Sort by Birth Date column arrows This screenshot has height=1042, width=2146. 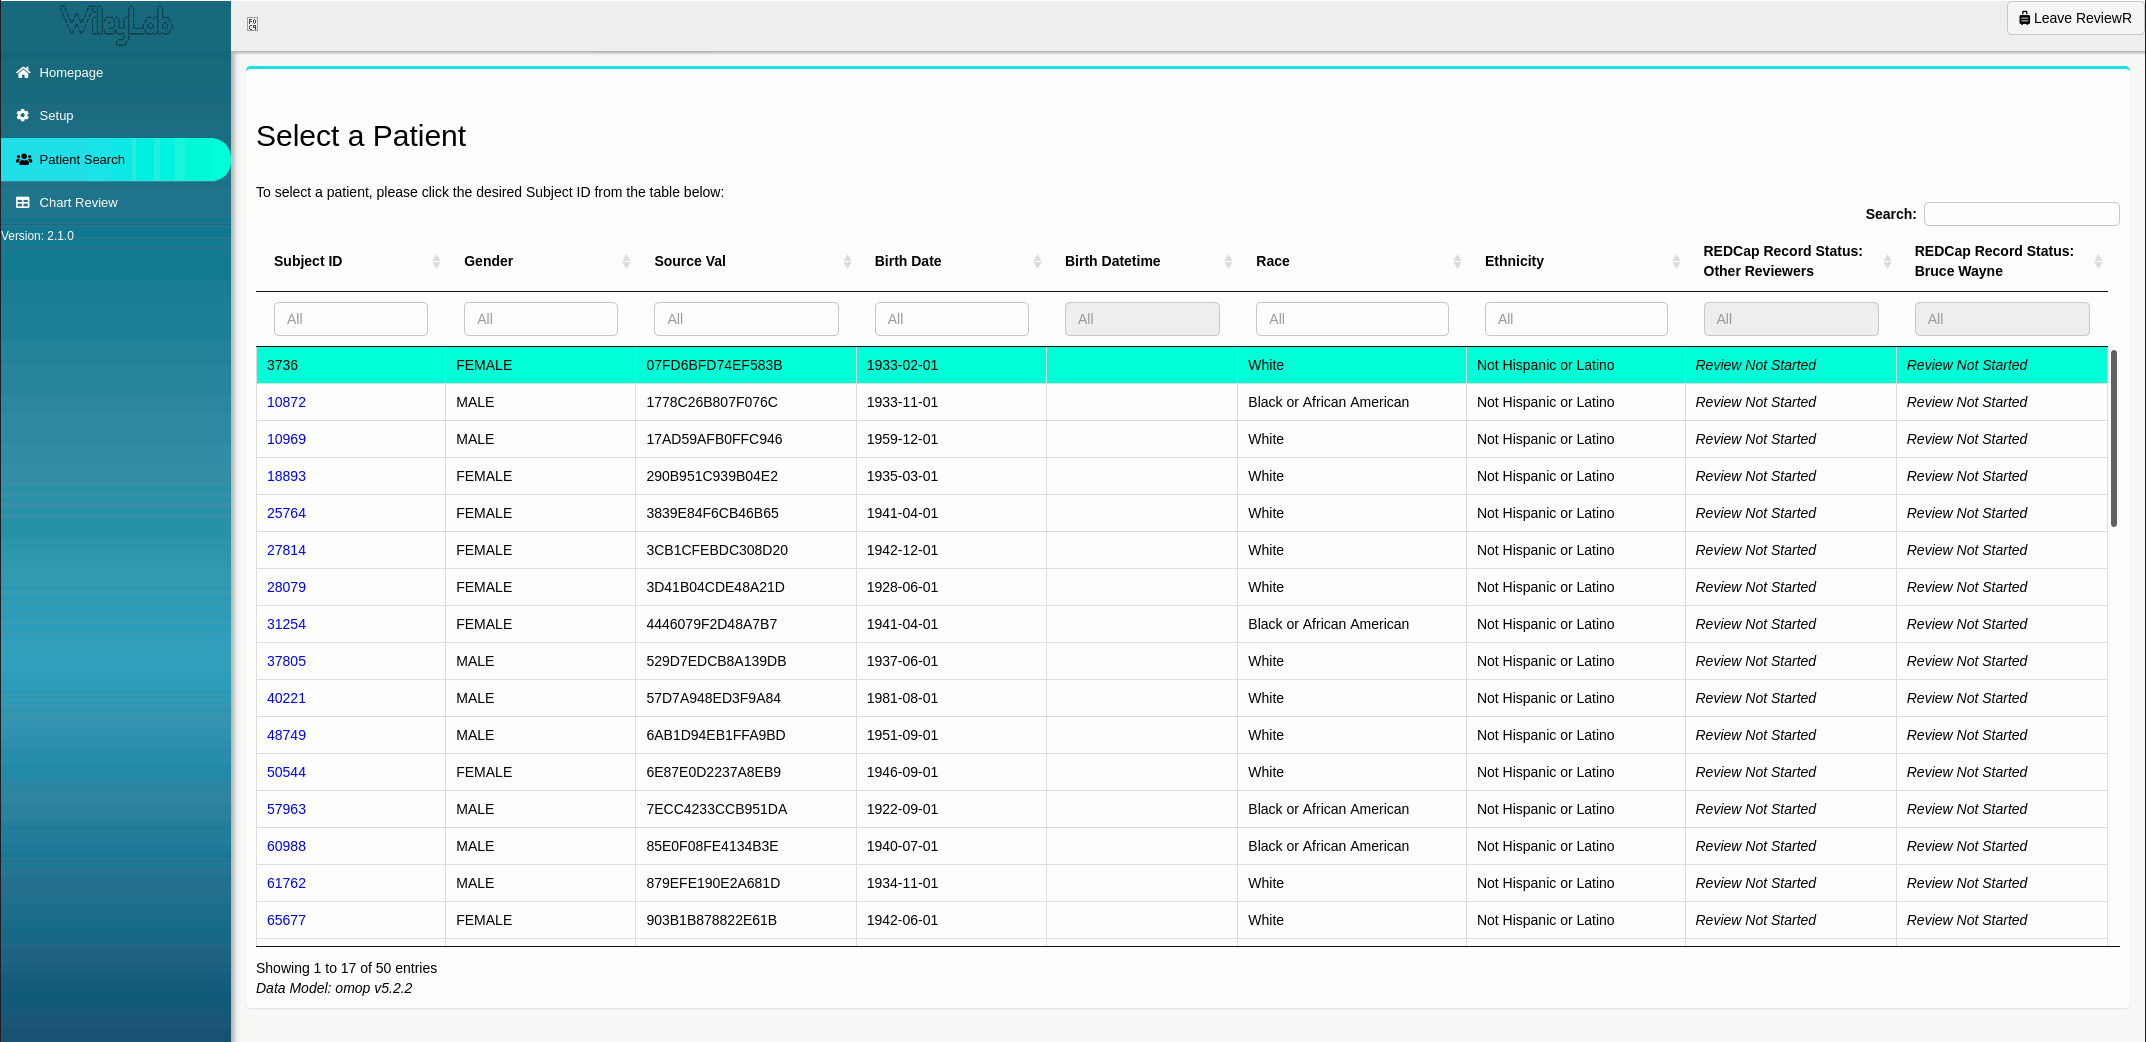click(1037, 261)
